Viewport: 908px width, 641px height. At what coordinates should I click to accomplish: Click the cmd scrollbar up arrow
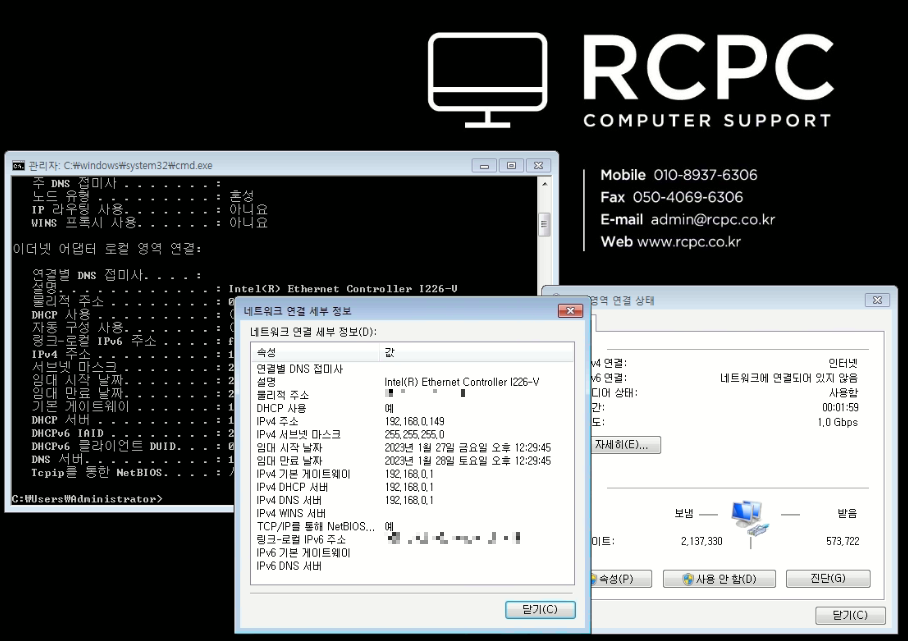(544, 184)
